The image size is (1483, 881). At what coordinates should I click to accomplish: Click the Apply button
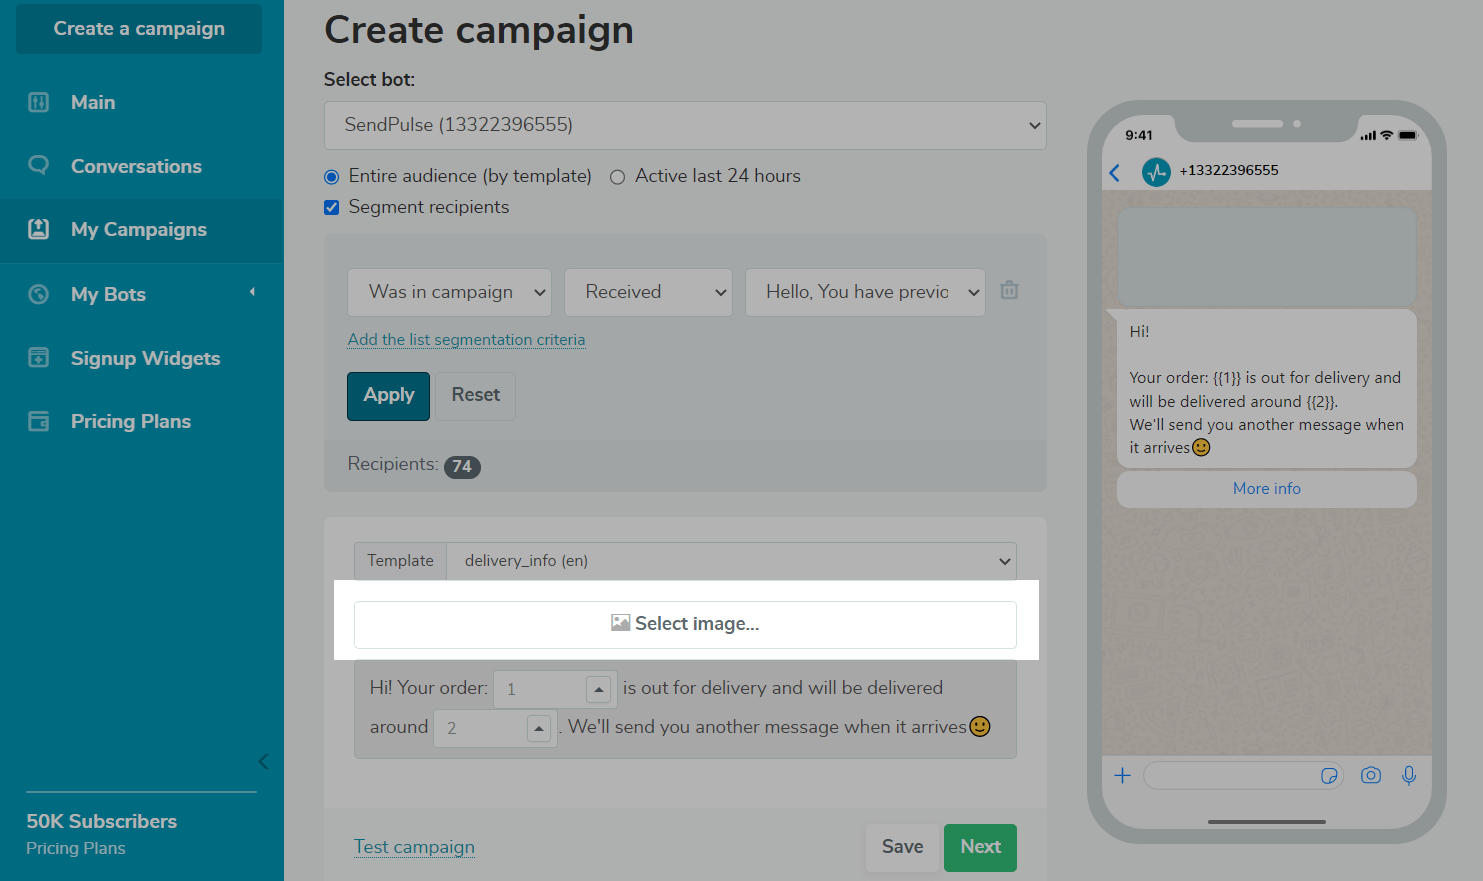click(x=389, y=396)
